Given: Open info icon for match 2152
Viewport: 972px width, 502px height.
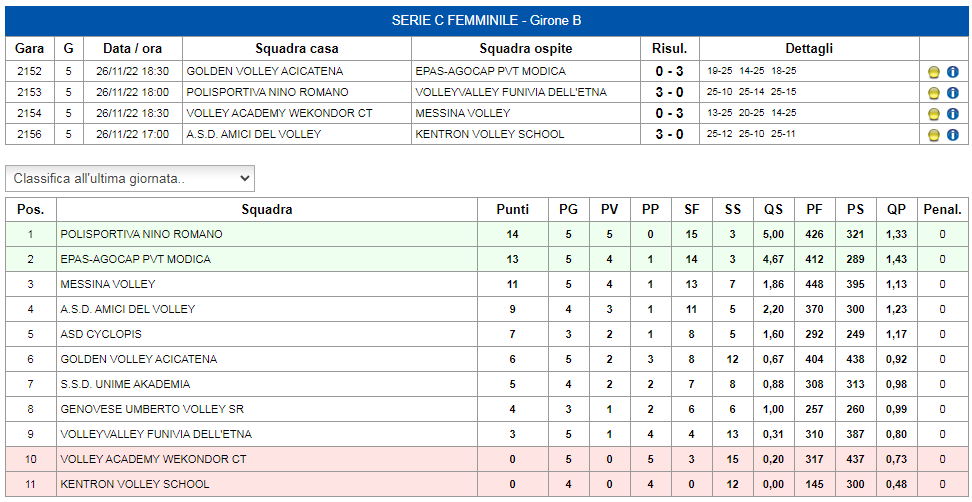Looking at the screenshot, I should point(953,72).
